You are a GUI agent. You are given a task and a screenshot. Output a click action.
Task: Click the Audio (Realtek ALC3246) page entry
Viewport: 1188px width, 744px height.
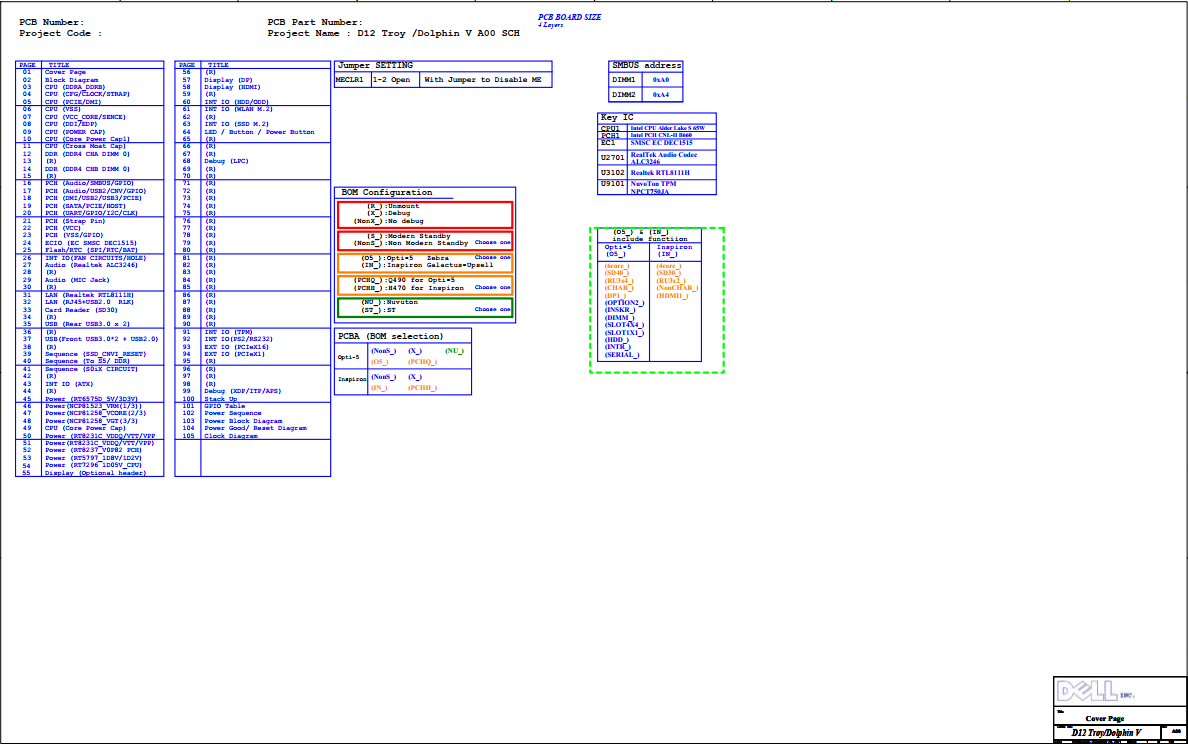tap(91, 265)
